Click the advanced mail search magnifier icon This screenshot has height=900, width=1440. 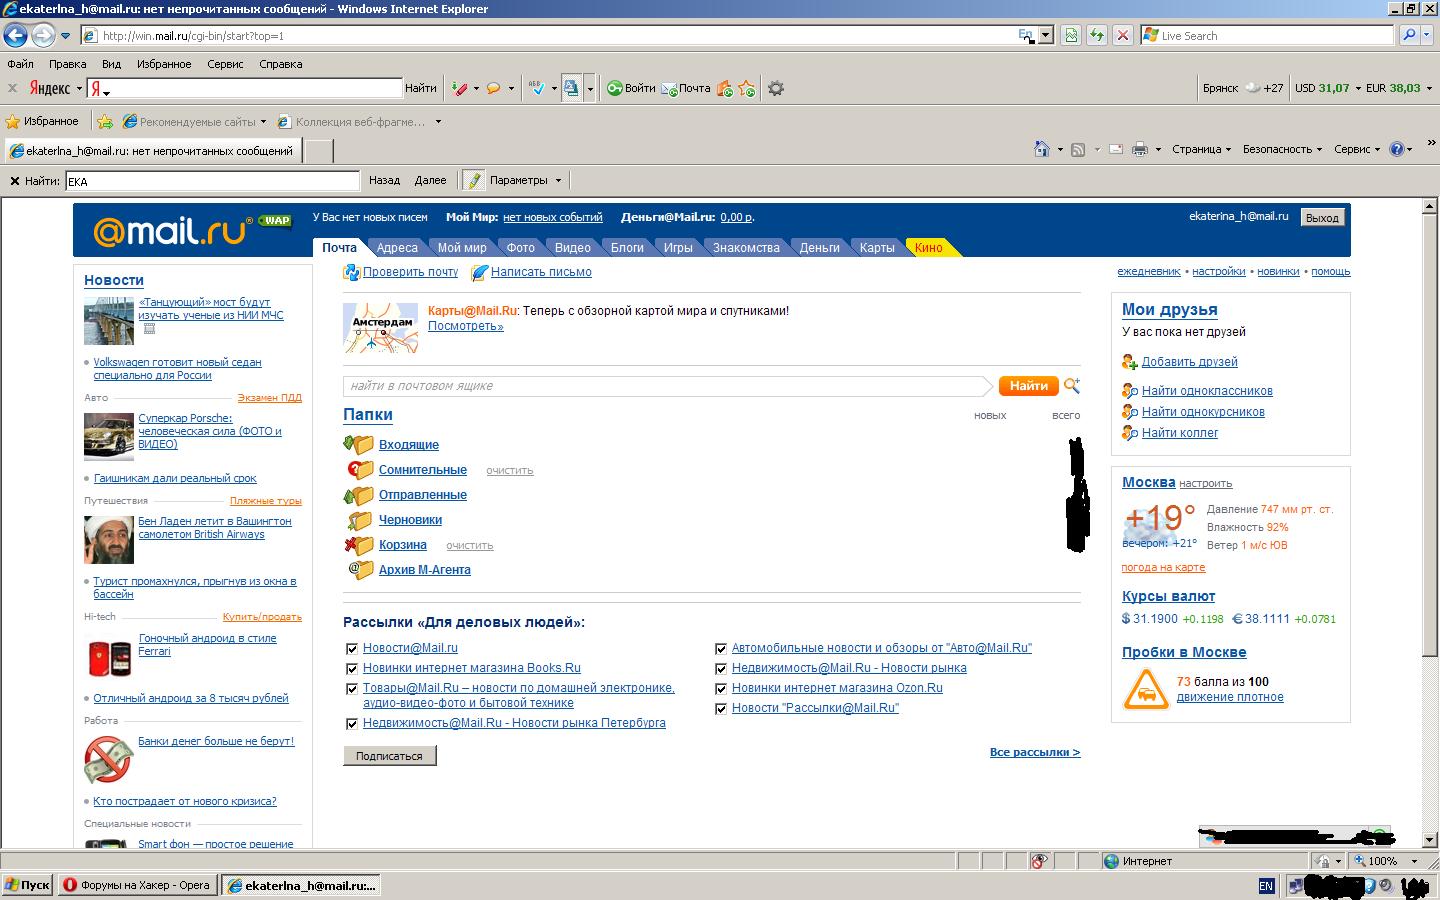click(x=1072, y=385)
